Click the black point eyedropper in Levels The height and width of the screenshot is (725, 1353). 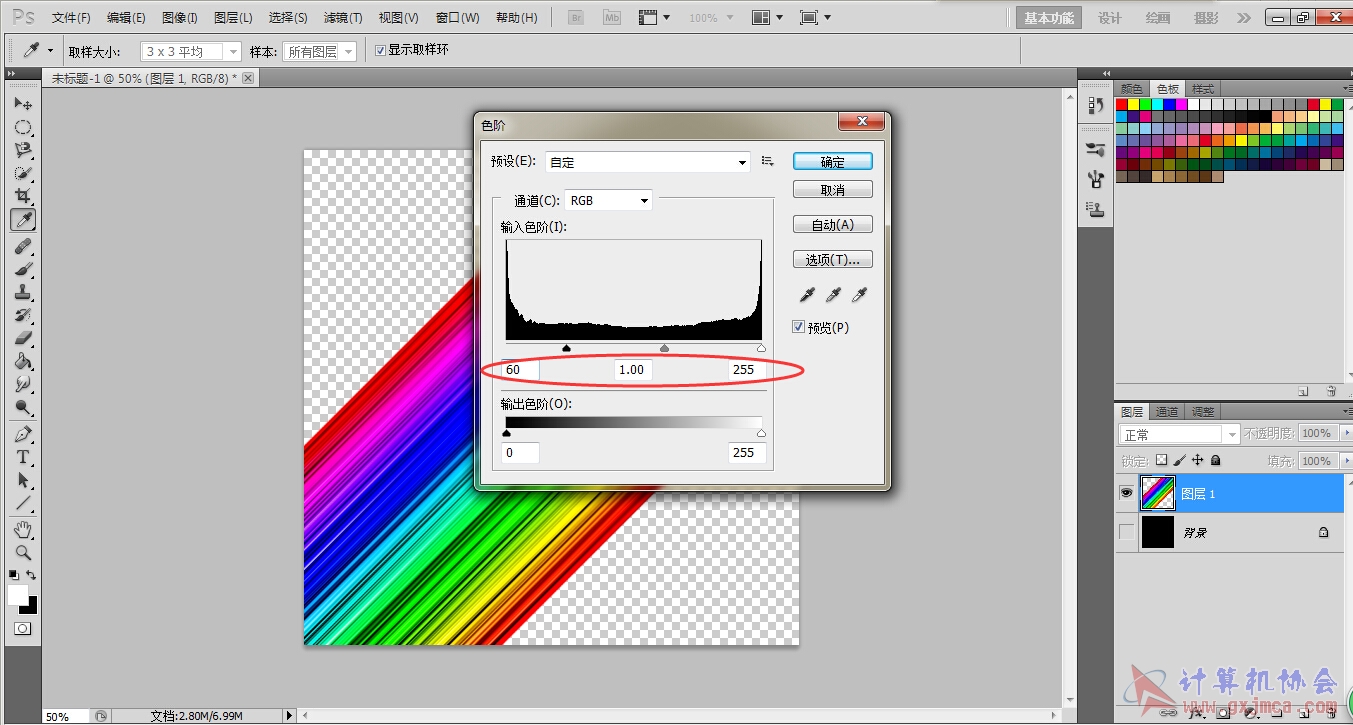[x=805, y=295]
